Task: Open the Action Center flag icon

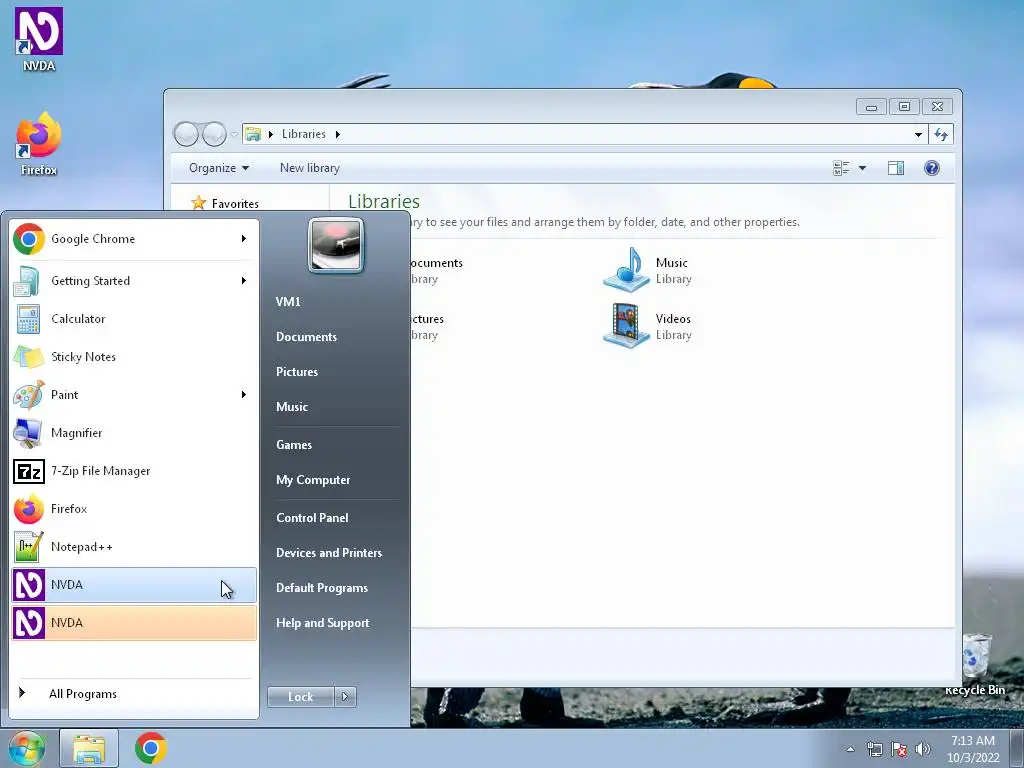Action: [899, 749]
